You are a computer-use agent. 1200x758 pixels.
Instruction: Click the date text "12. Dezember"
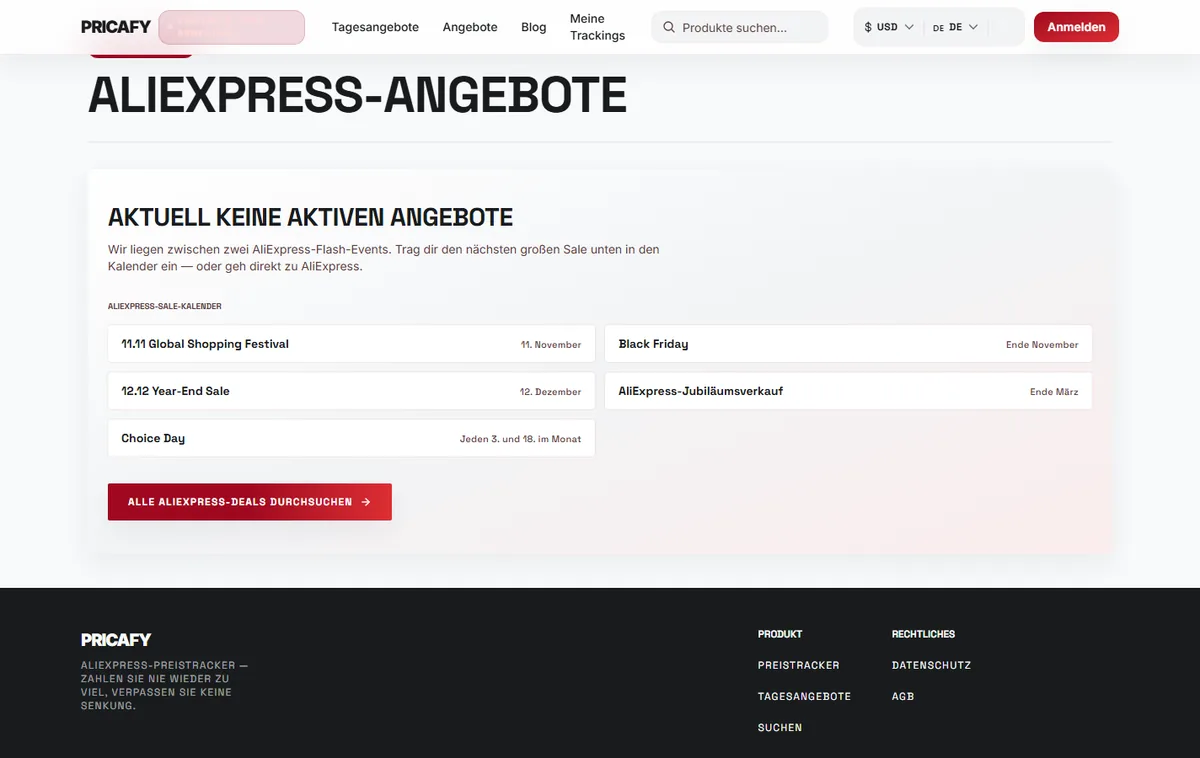(x=550, y=392)
